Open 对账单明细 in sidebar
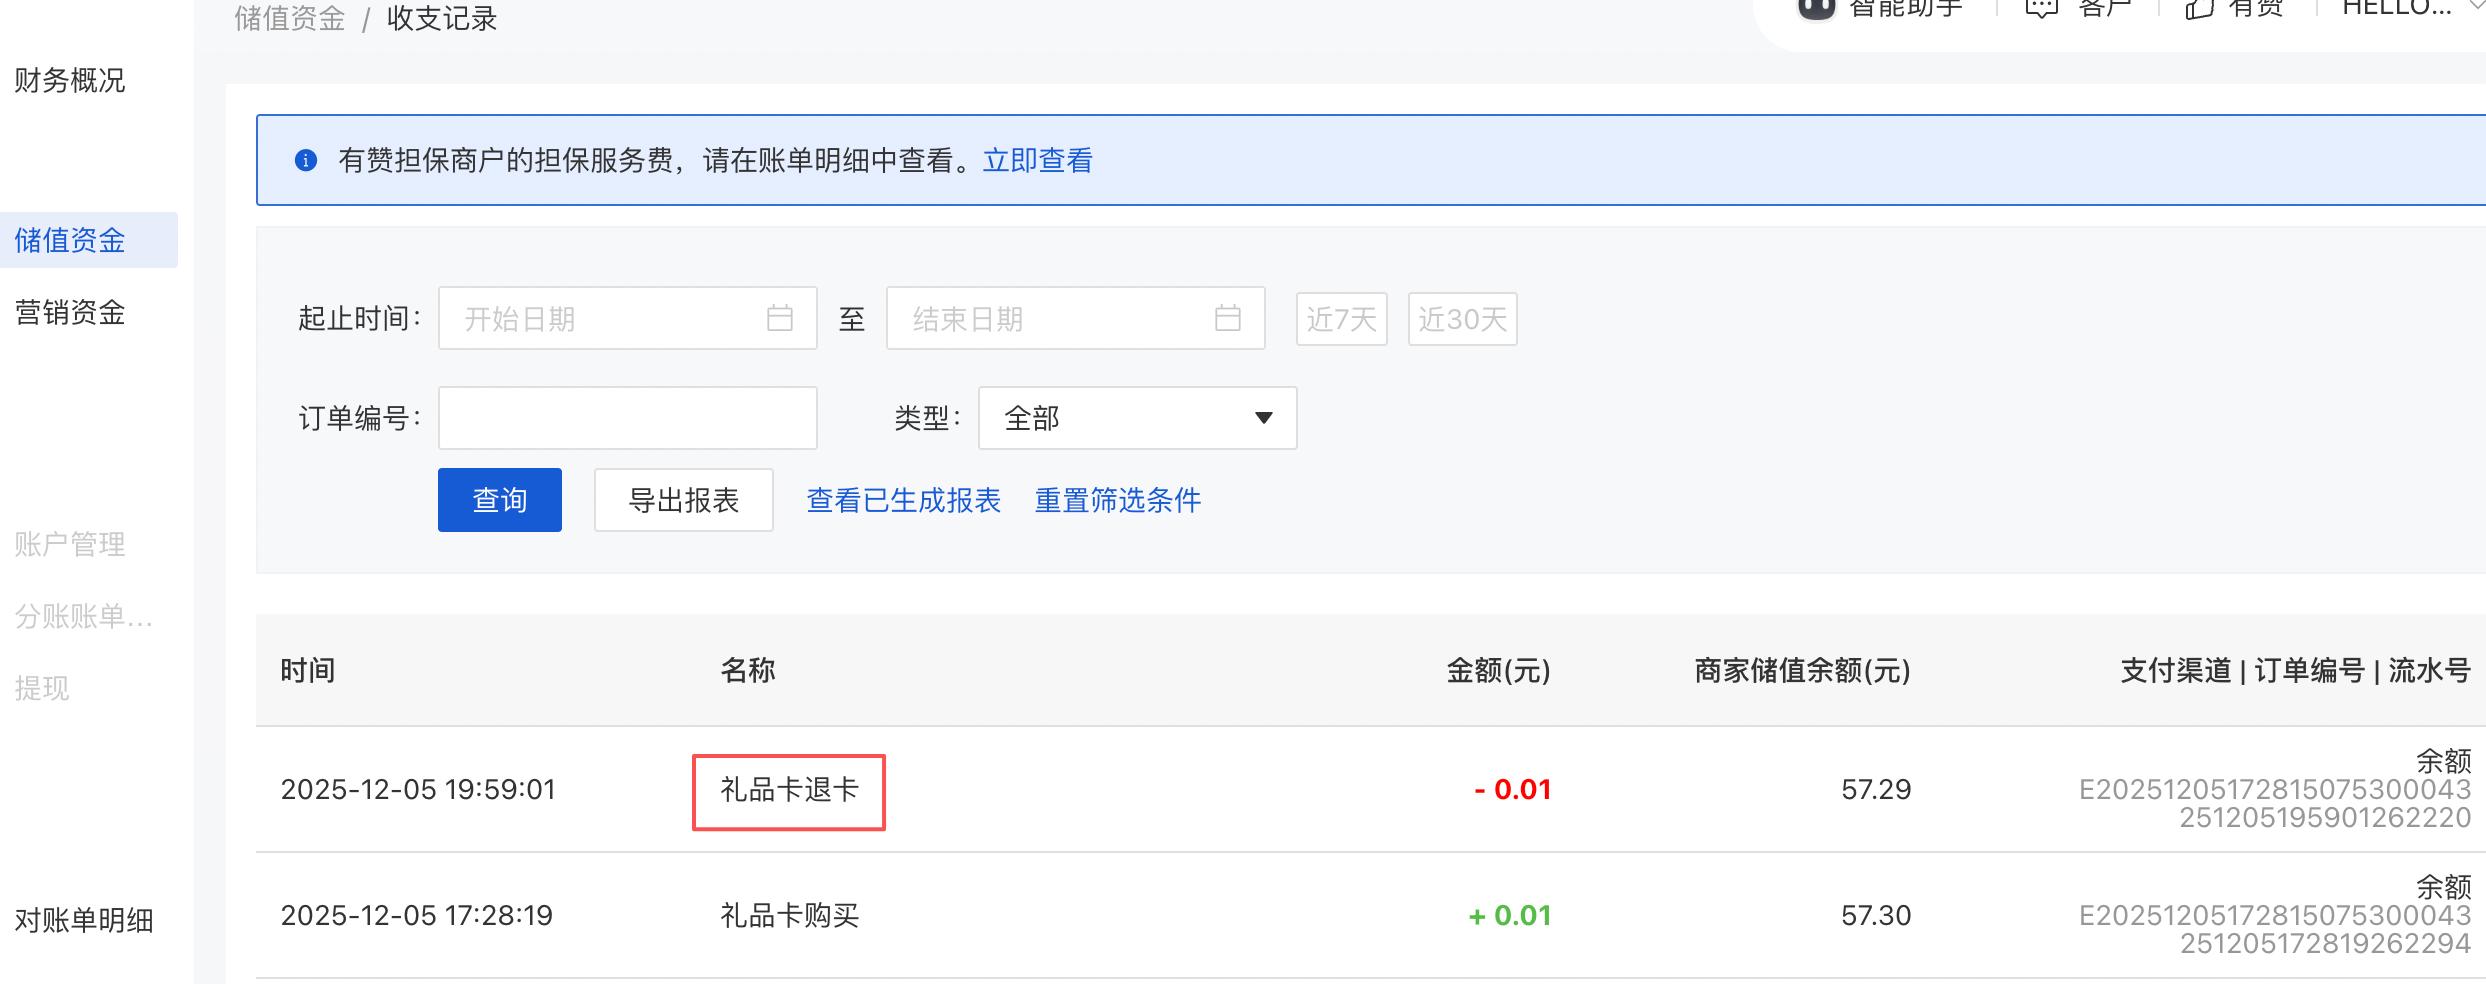This screenshot has height=984, width=2486. (x=84, y=920)
